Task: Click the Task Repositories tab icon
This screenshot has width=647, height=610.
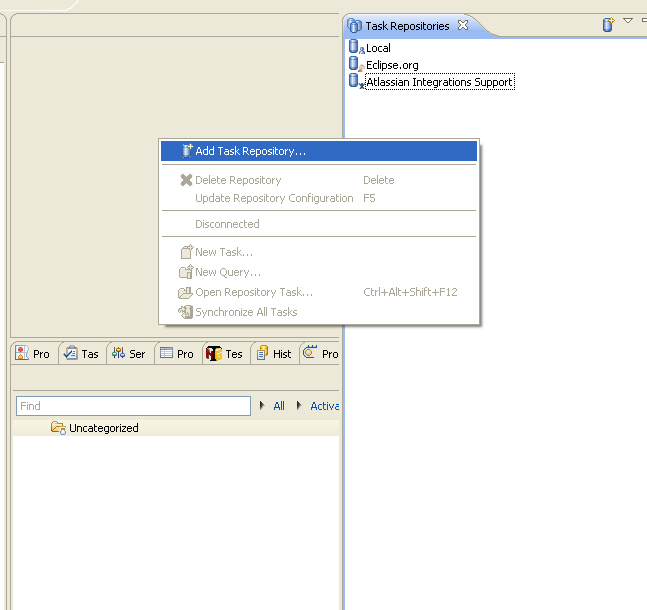Action: [x=354, y=26]
